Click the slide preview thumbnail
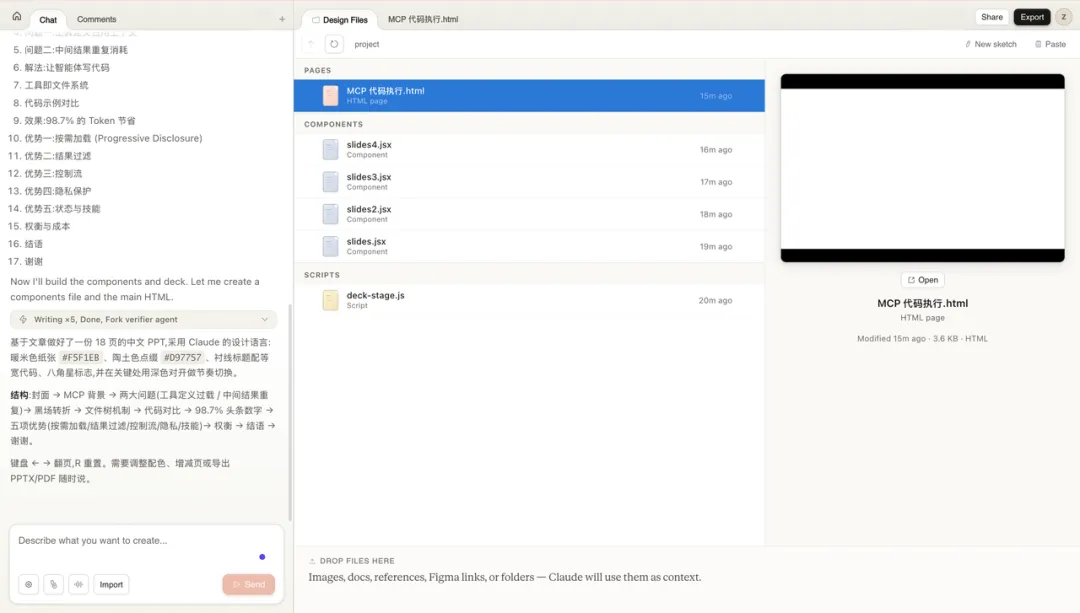The height and width of the screenshot is (613, 1080). (x=922, y=168)
